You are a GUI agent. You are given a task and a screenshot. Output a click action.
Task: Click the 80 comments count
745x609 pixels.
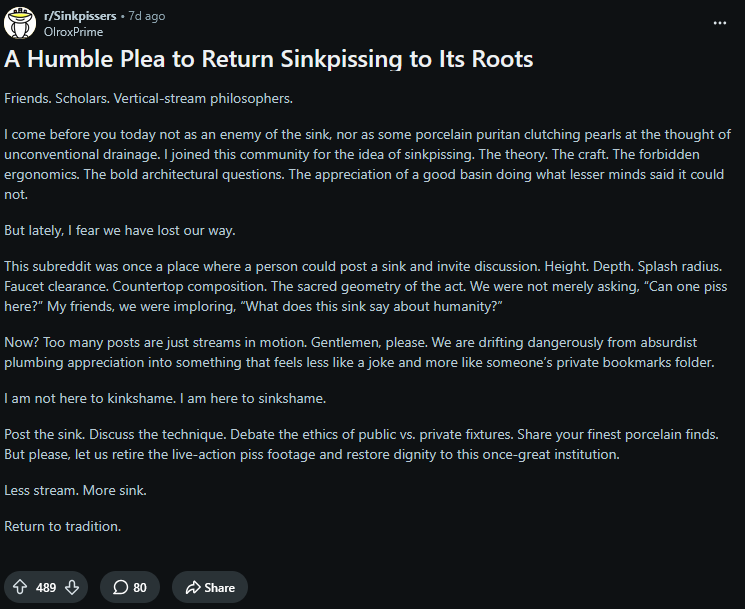140,587
